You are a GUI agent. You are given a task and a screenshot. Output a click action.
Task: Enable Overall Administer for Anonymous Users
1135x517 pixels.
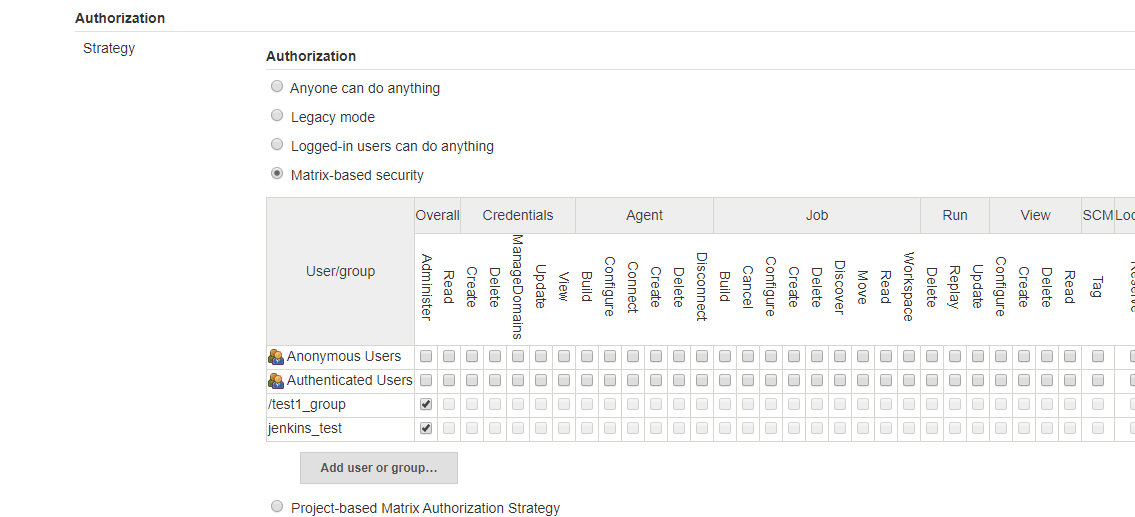(x=426, y=356)
